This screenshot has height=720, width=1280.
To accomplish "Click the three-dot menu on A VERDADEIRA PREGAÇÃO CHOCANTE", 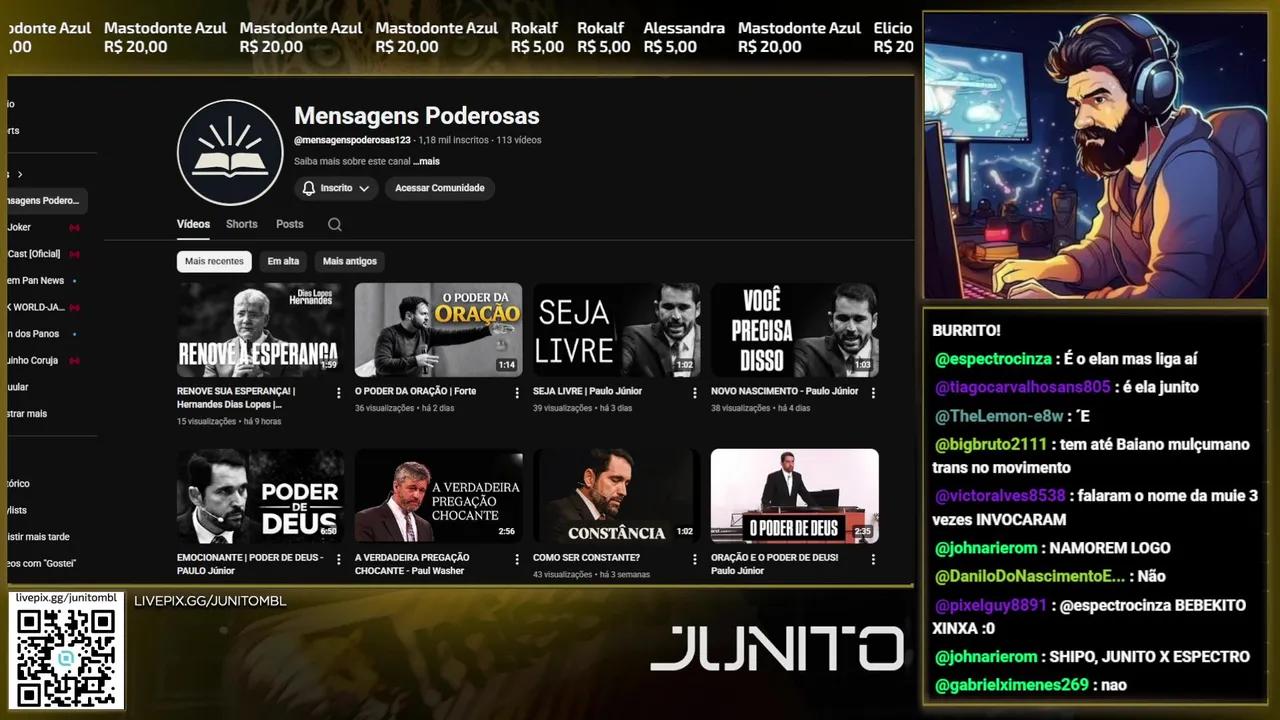I will pos(516,559).
